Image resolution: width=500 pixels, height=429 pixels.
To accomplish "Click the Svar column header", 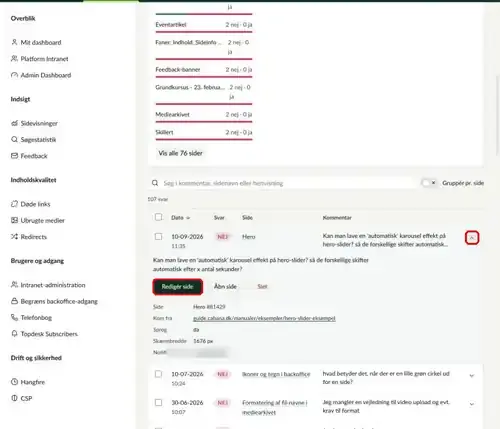I will (x=219, y=218).
